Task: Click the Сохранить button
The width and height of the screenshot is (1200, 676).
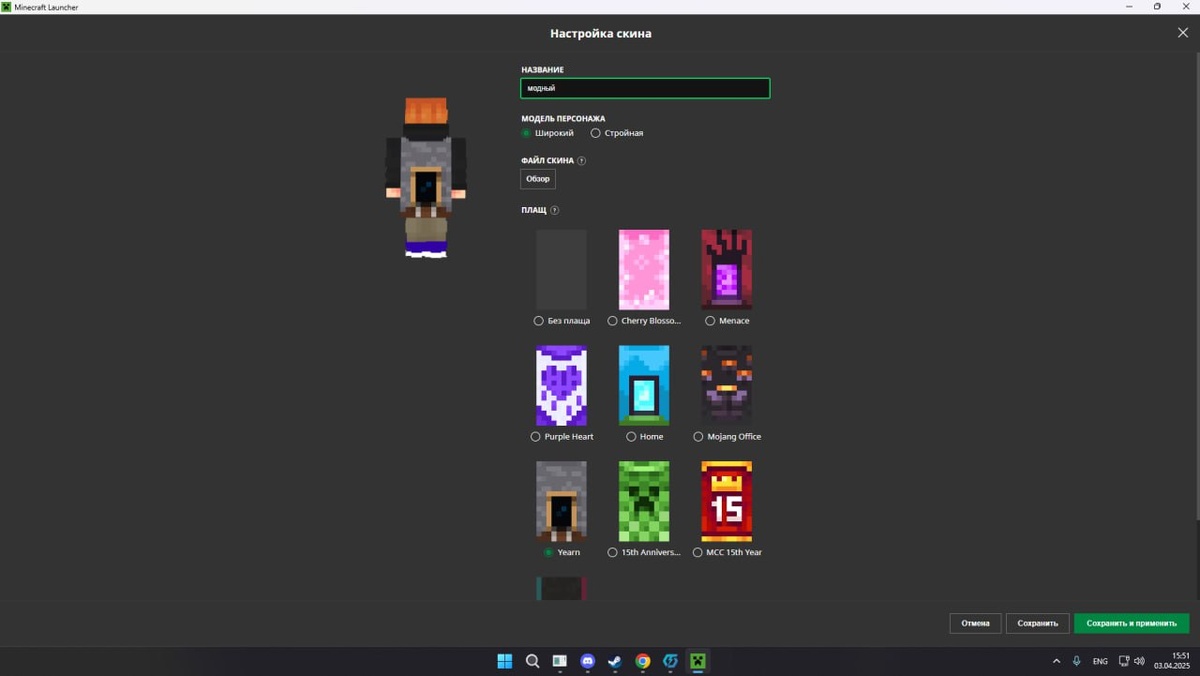Action: [1037, 623]
